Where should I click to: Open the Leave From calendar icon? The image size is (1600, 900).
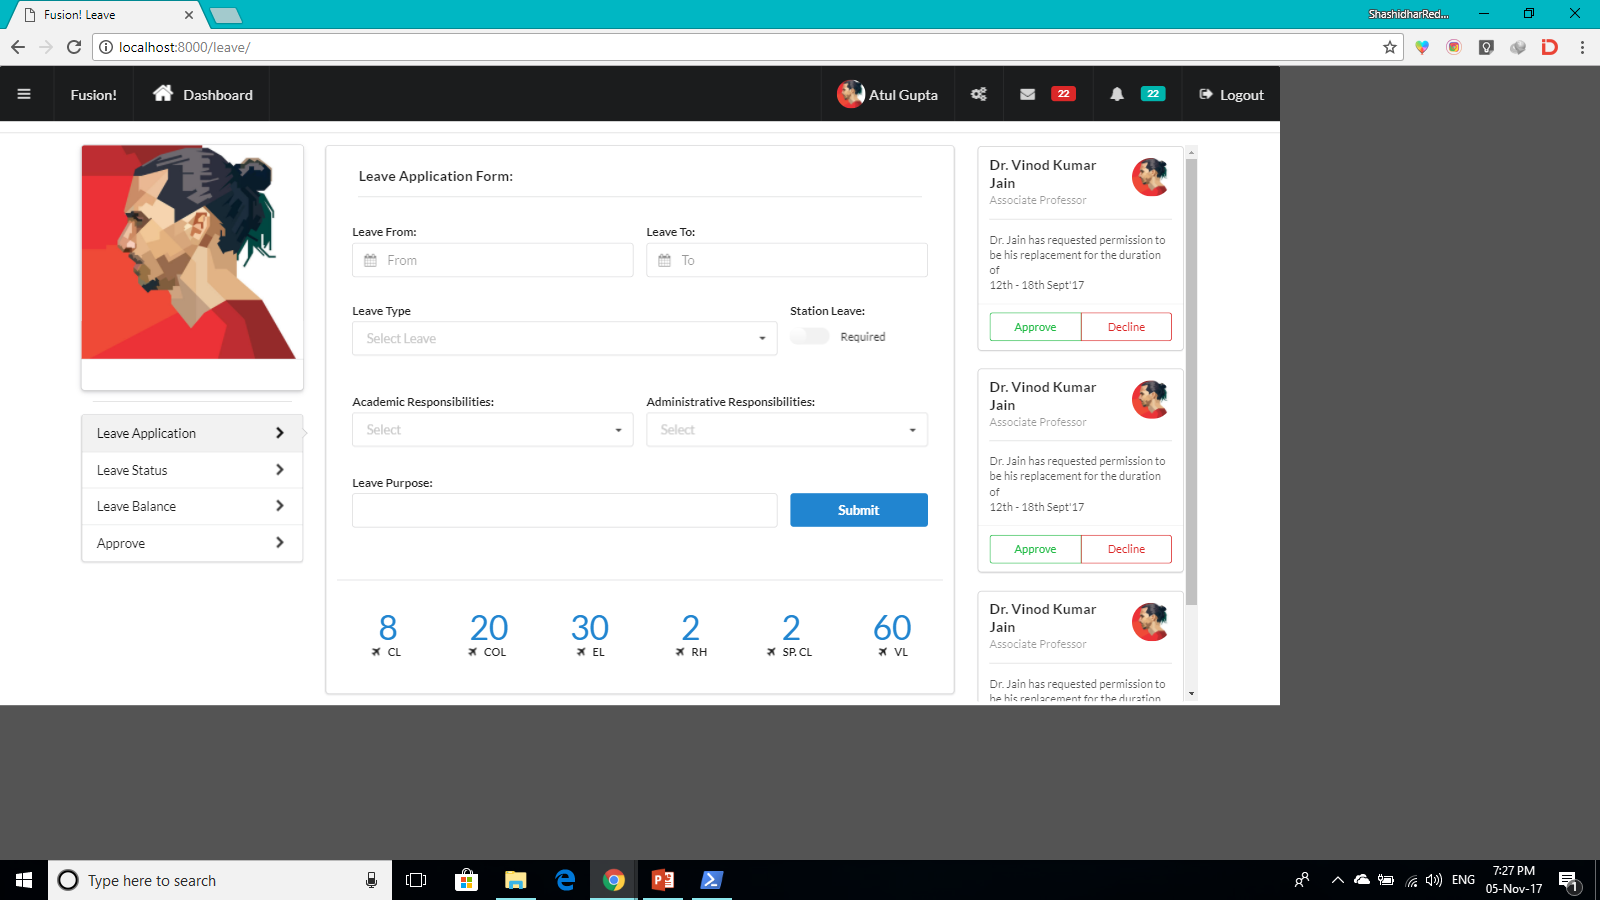[369, 260]
